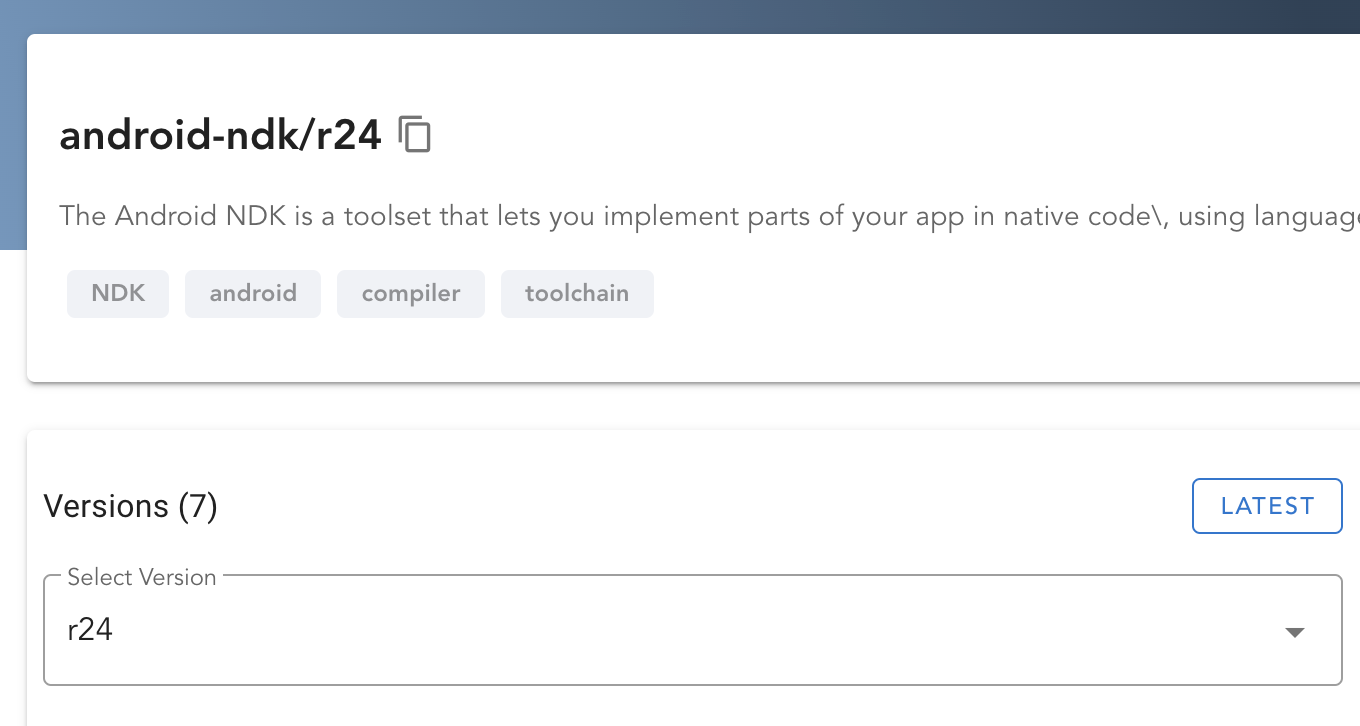Select the r24 value in the combo box

pos(90,630)
